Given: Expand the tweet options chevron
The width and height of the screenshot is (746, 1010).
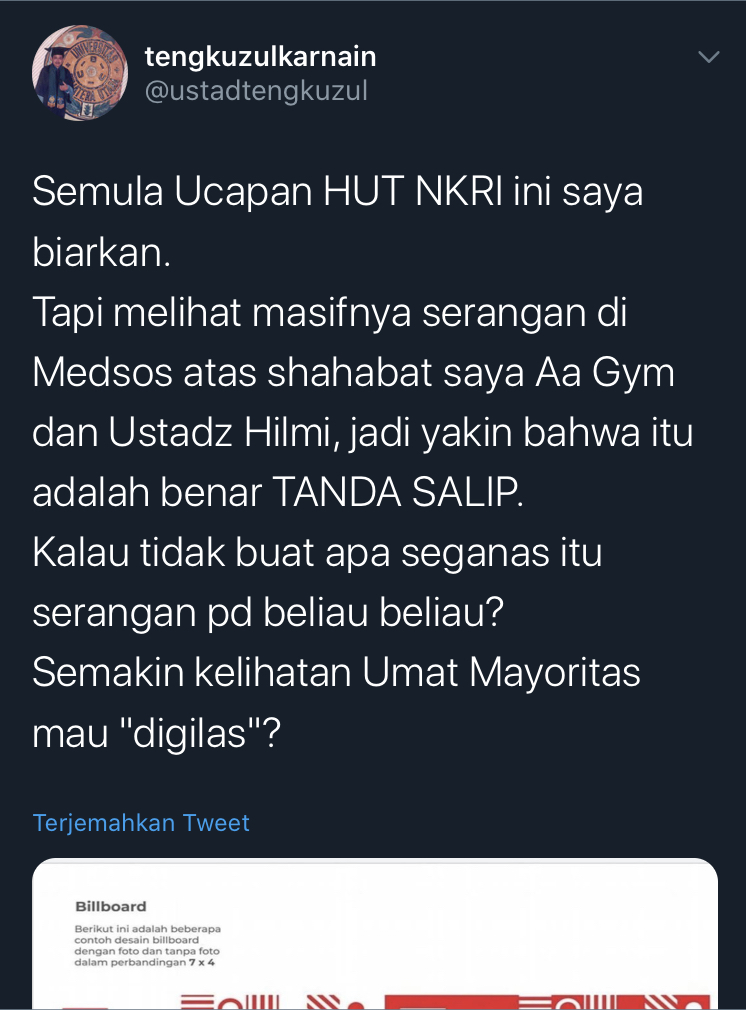Looking at the screenshot, I should [709, 57].
